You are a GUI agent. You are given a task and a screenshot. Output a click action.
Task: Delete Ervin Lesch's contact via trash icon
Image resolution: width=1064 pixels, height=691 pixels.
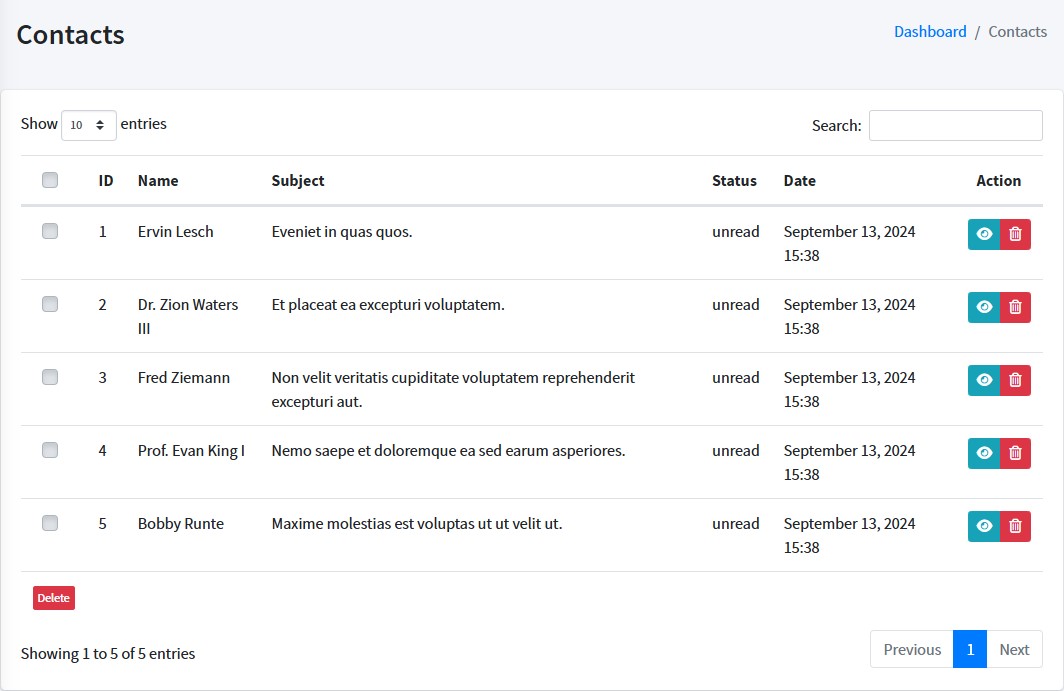[x=1015, y=234]
